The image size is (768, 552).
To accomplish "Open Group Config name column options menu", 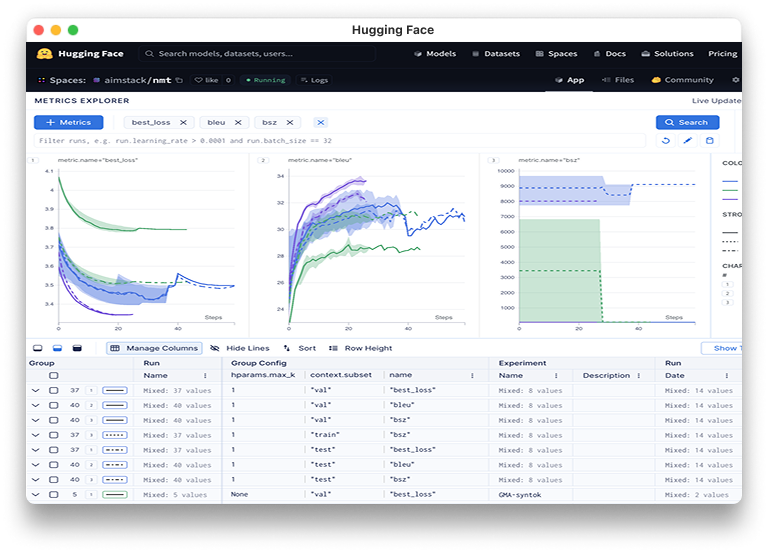I will point(472,376).
